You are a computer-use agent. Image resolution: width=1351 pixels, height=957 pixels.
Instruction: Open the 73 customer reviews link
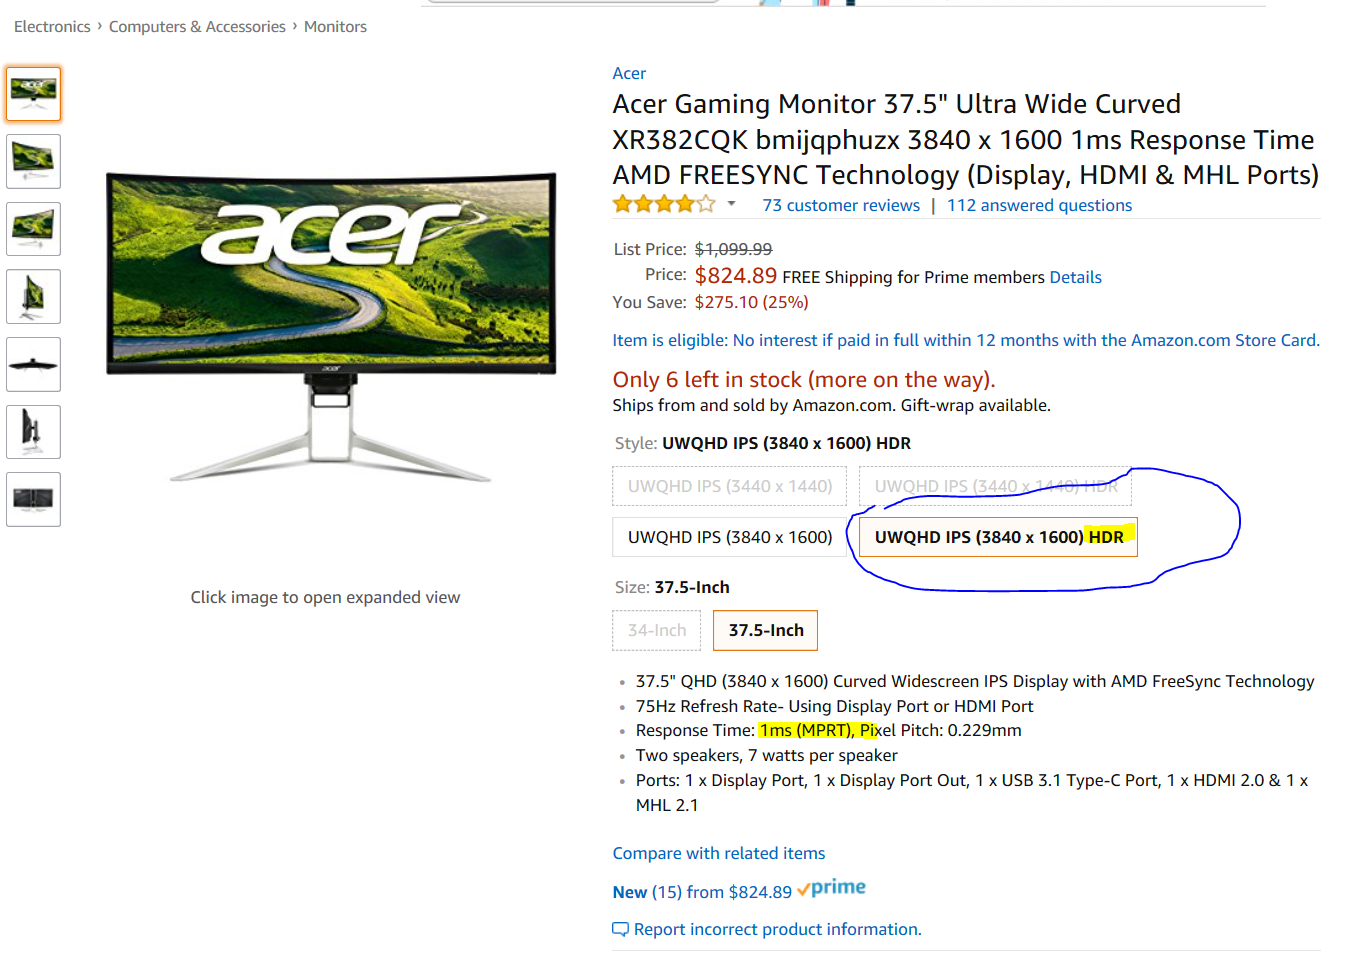[841, 205]
